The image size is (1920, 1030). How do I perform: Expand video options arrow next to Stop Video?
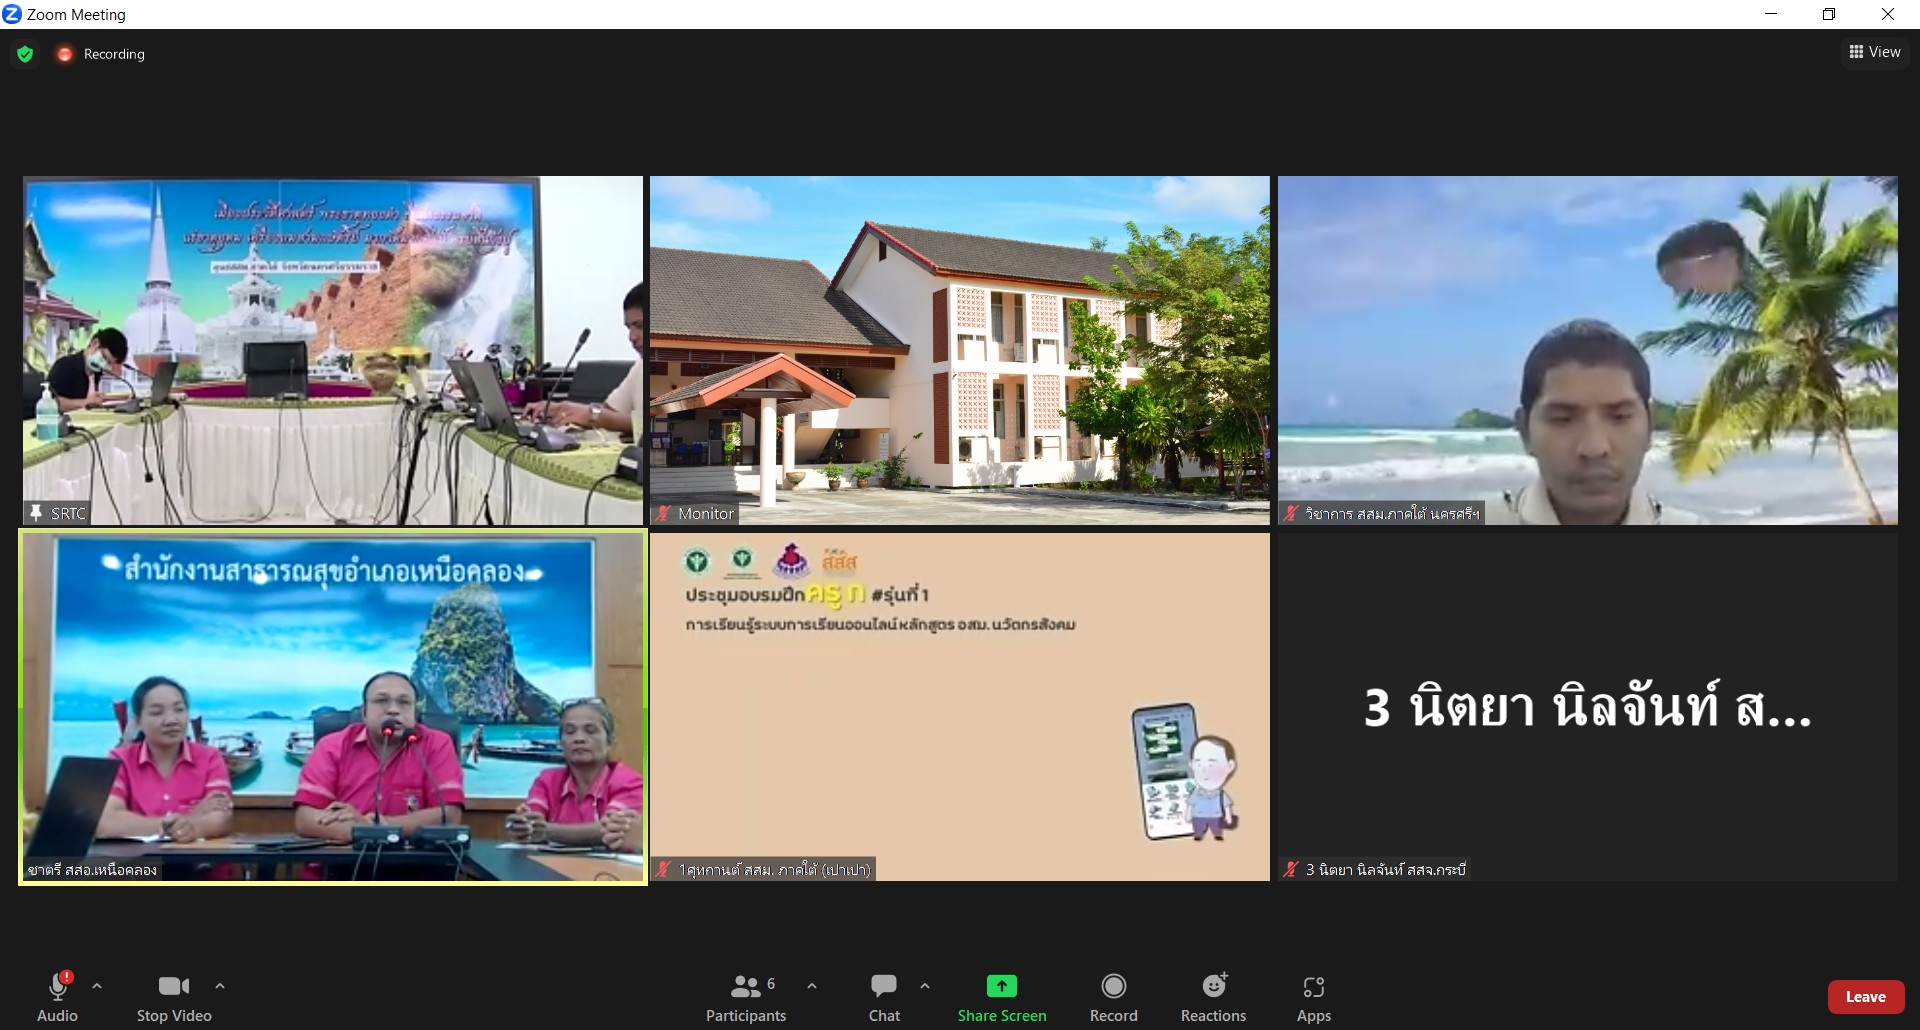(x=220, y=986)
